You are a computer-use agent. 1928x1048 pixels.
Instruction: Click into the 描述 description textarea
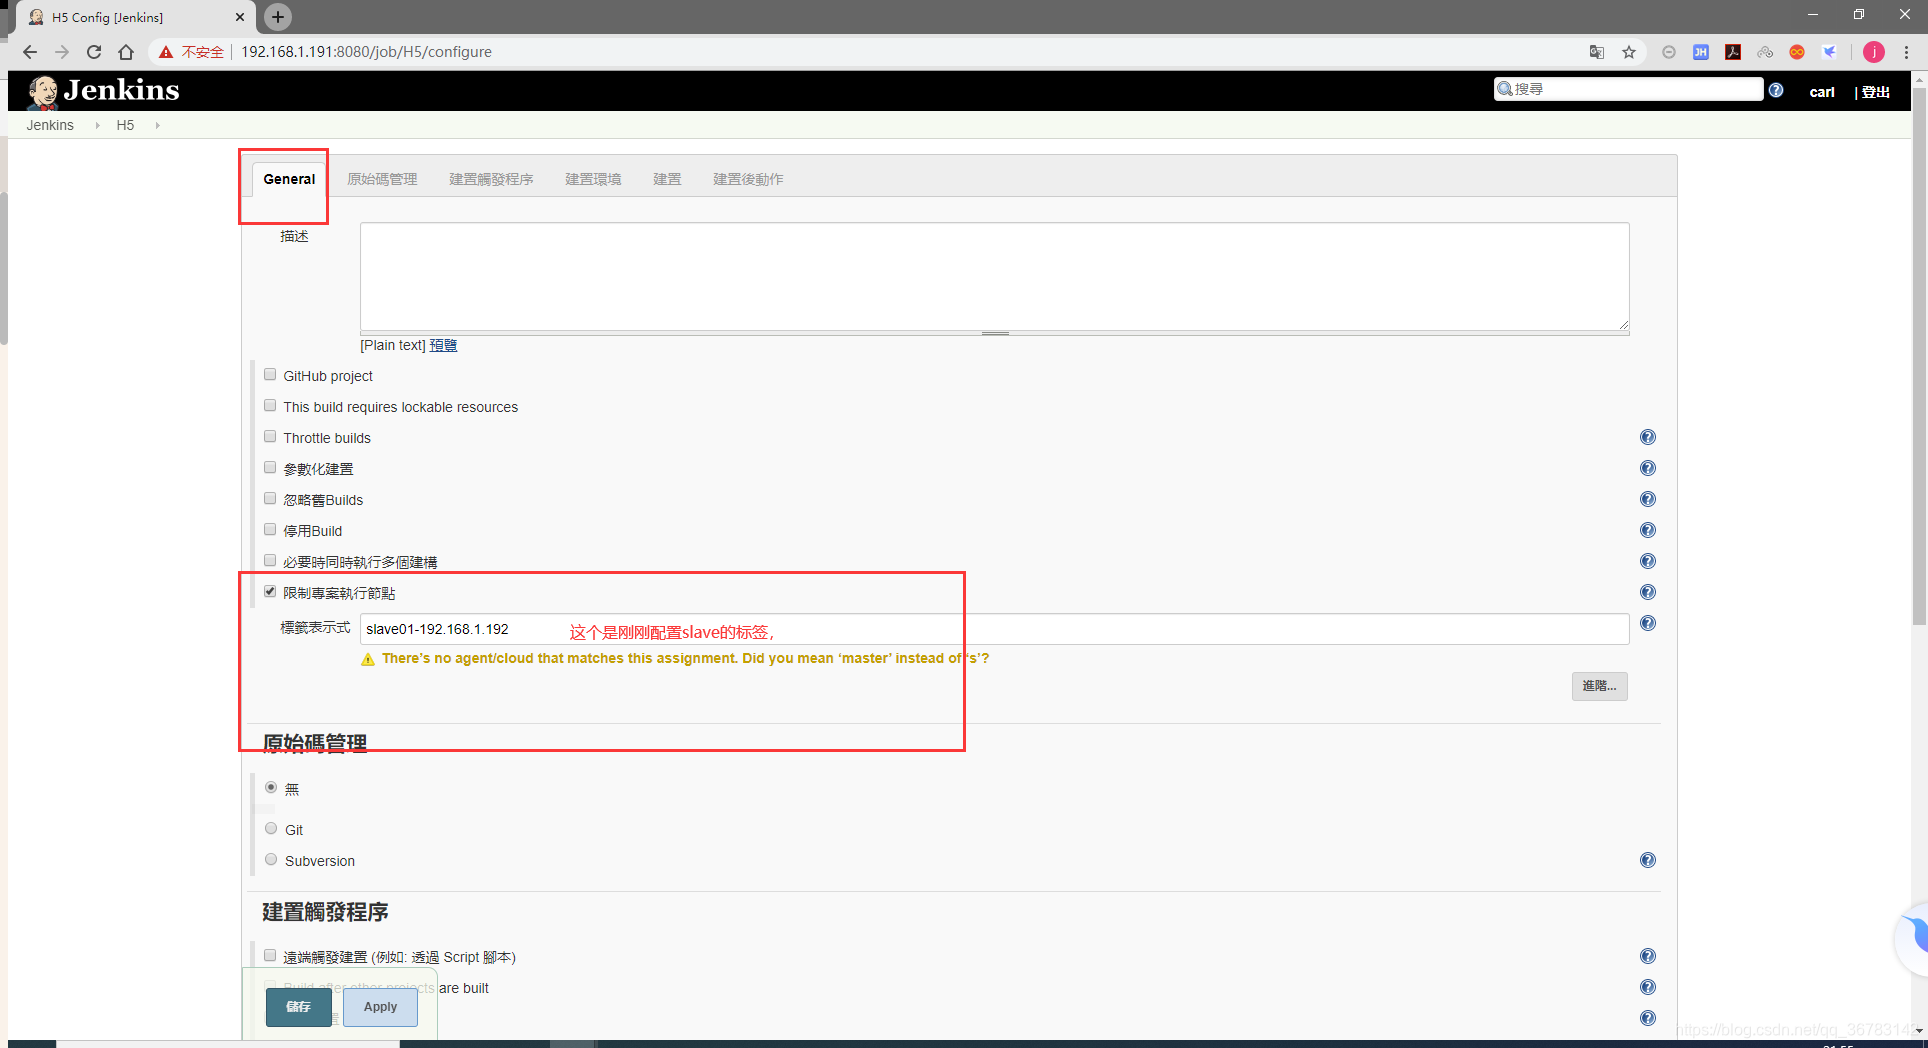[995, 277]
